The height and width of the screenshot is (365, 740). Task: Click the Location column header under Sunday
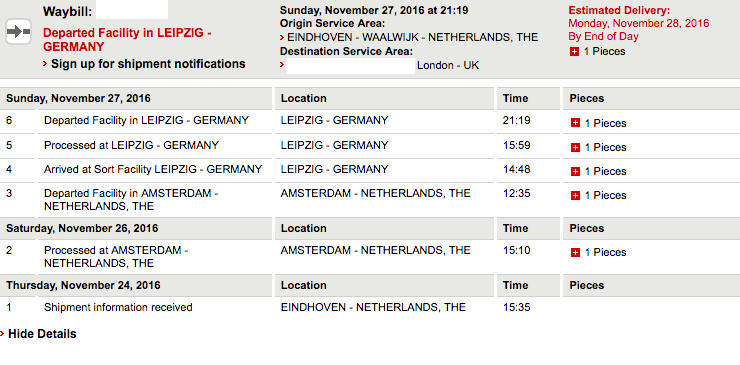[303, 99]
